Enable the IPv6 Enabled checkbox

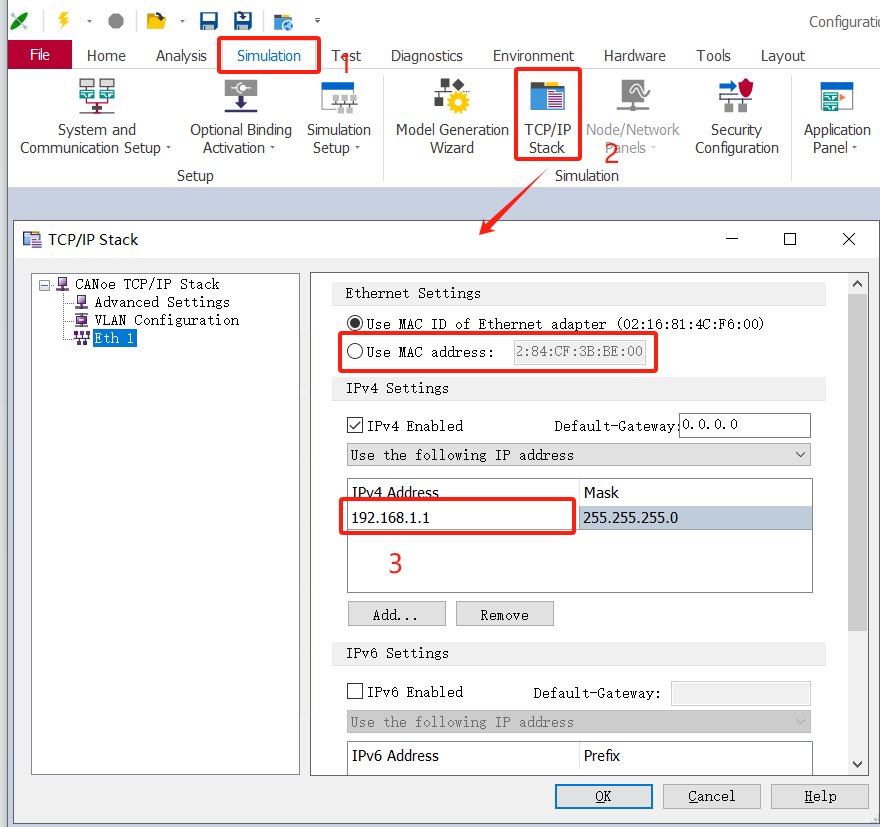pos(355,692)
